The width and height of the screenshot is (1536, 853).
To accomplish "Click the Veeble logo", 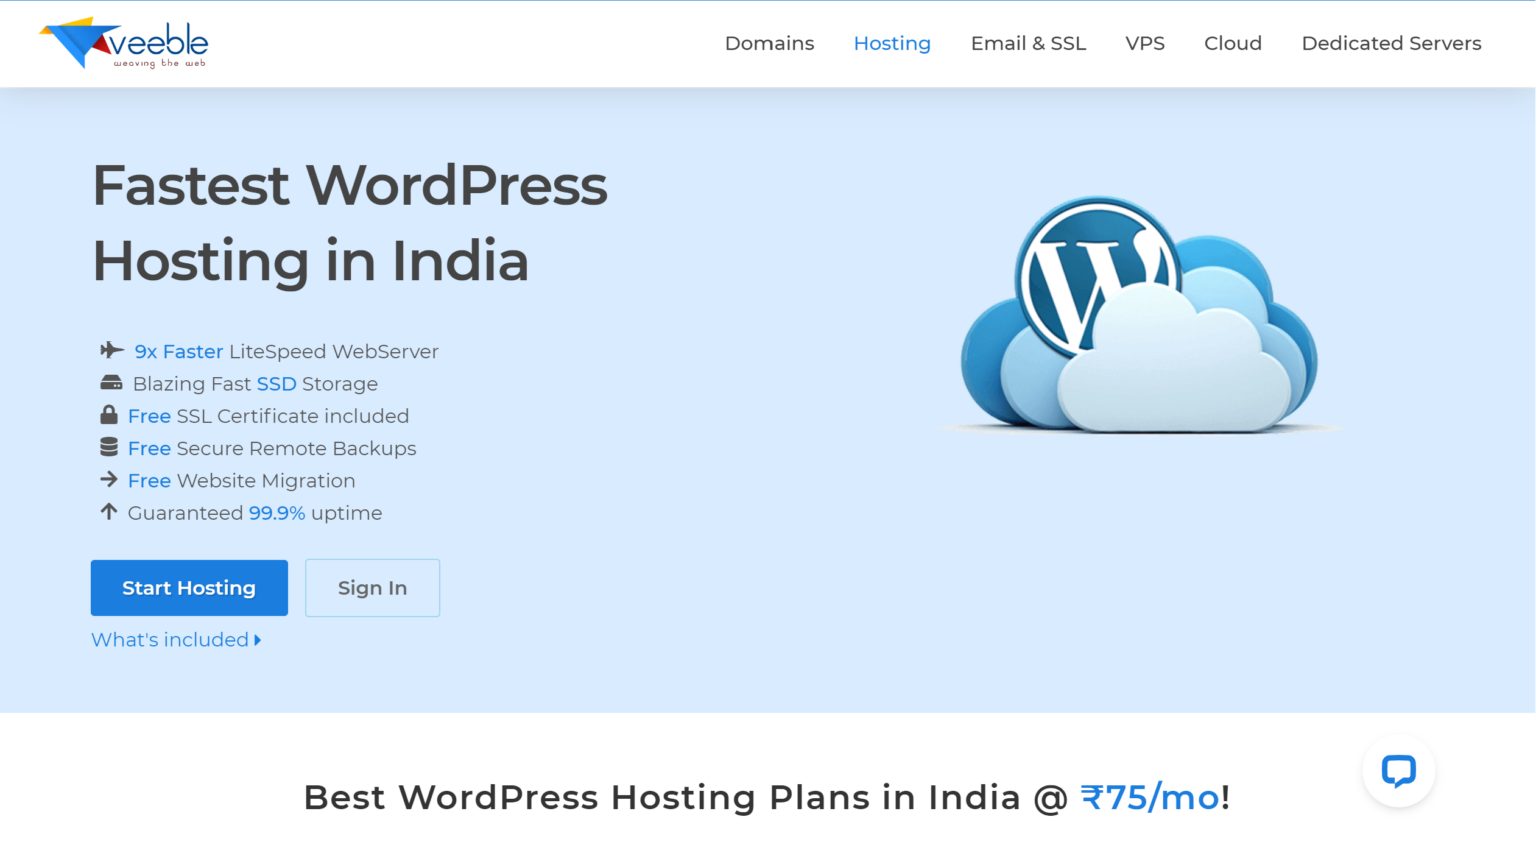I will [x=124, y=43].
